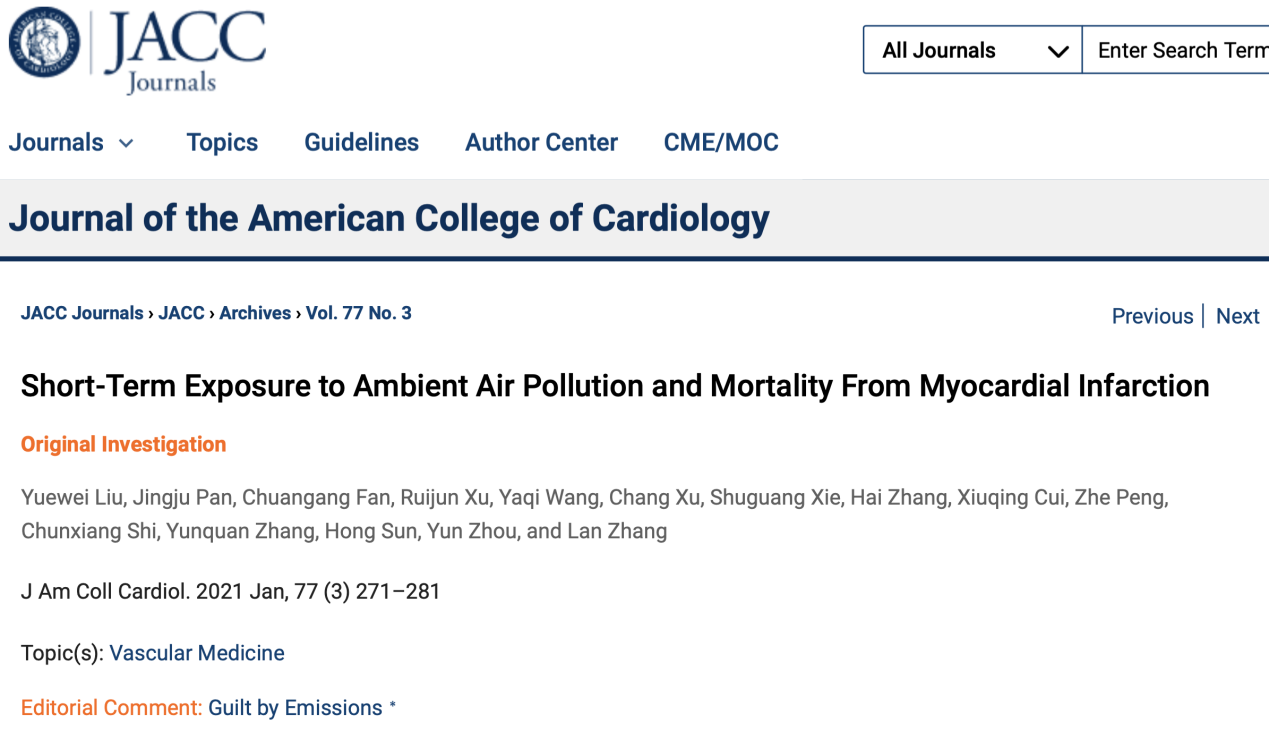Click the Journal of the American College of Cardiology heading
1269x731 pixels.
(389, 218)
